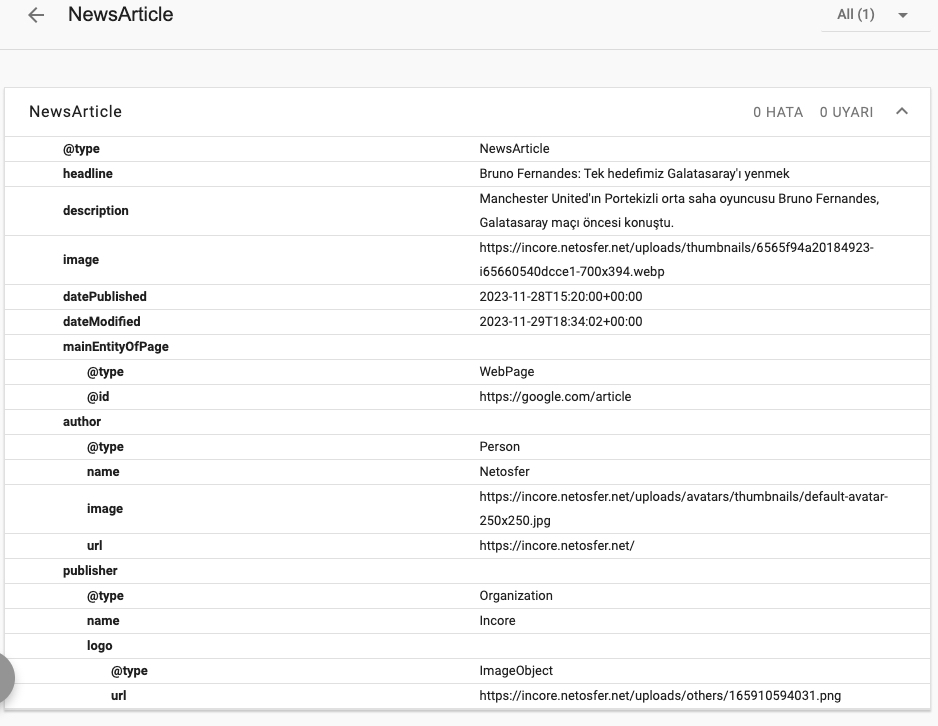Click the author name value Netosfer
Screen dimensions: 938x726
[504, 472]
